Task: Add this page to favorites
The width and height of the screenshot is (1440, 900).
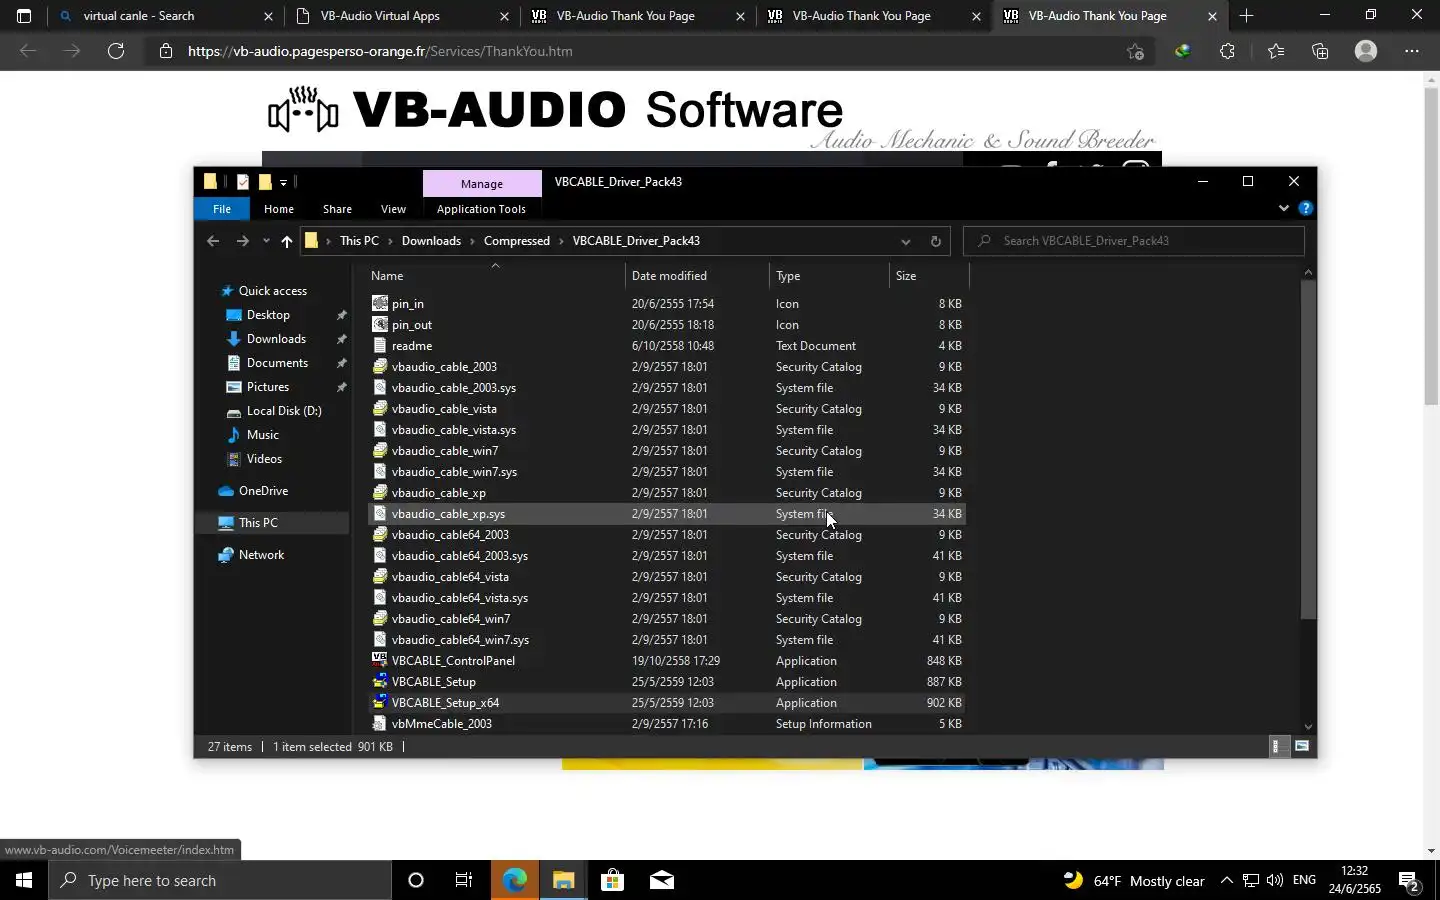Action: (x=1135, y=51)
